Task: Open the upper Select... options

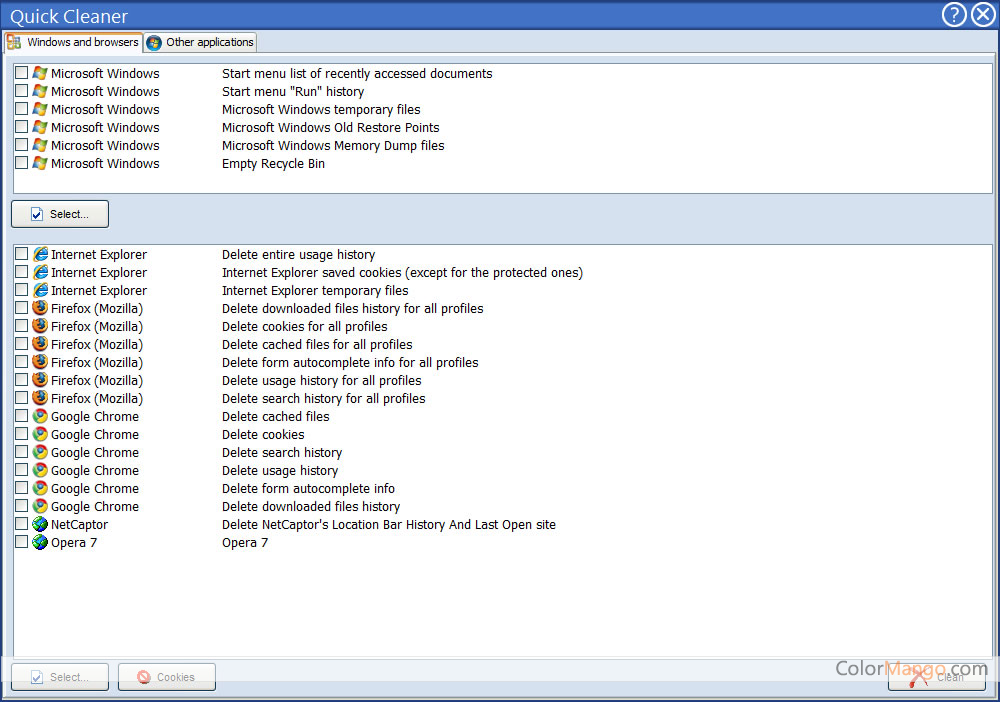Action: [59, 213]
